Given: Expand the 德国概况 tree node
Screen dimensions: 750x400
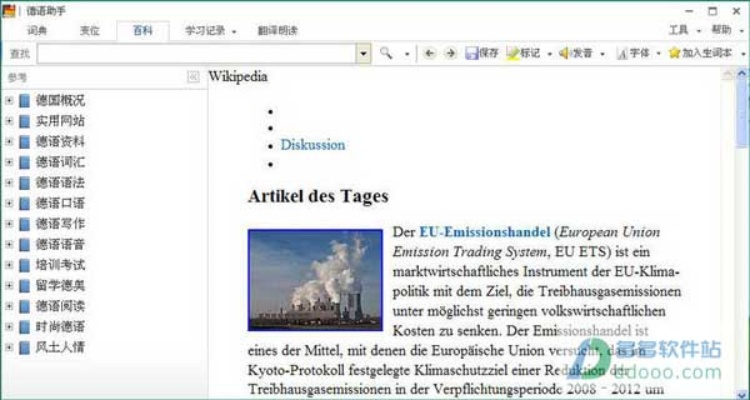Looking at the screenshot, I should point(9,100).
